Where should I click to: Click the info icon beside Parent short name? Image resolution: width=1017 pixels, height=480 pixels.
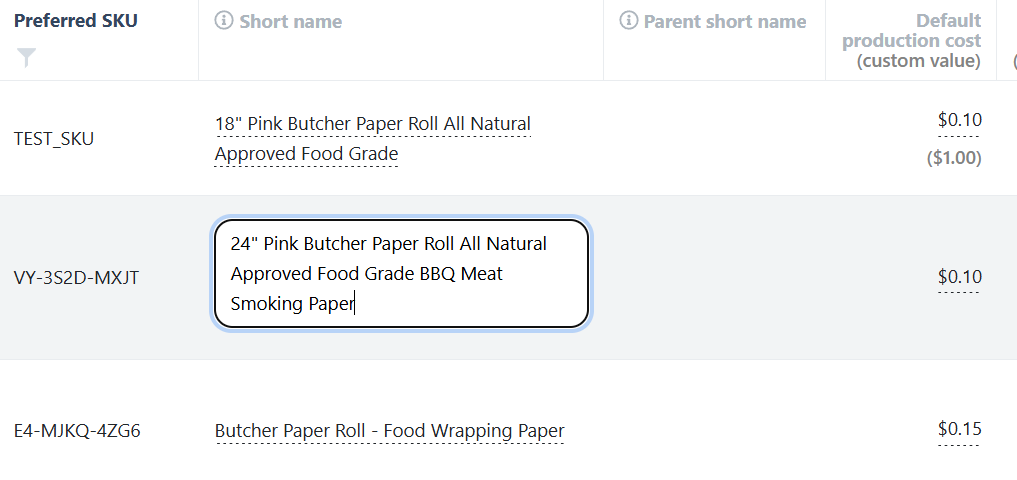tap(628, 21)
